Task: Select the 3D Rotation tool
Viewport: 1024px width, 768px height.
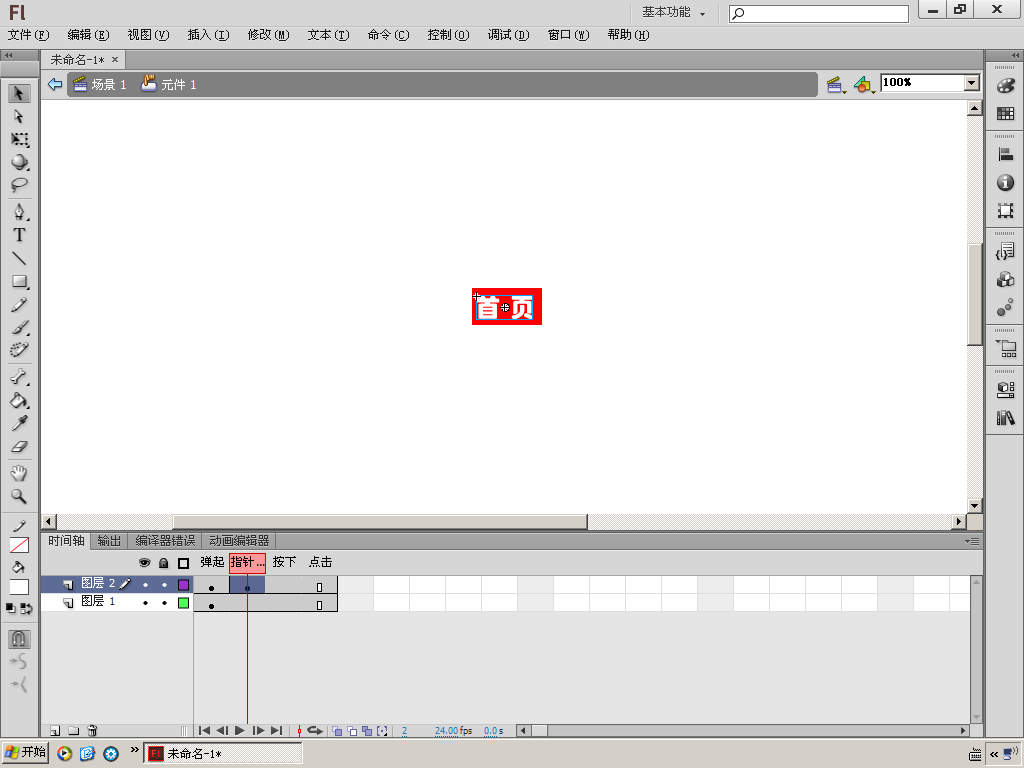Action: pos(19,163)
